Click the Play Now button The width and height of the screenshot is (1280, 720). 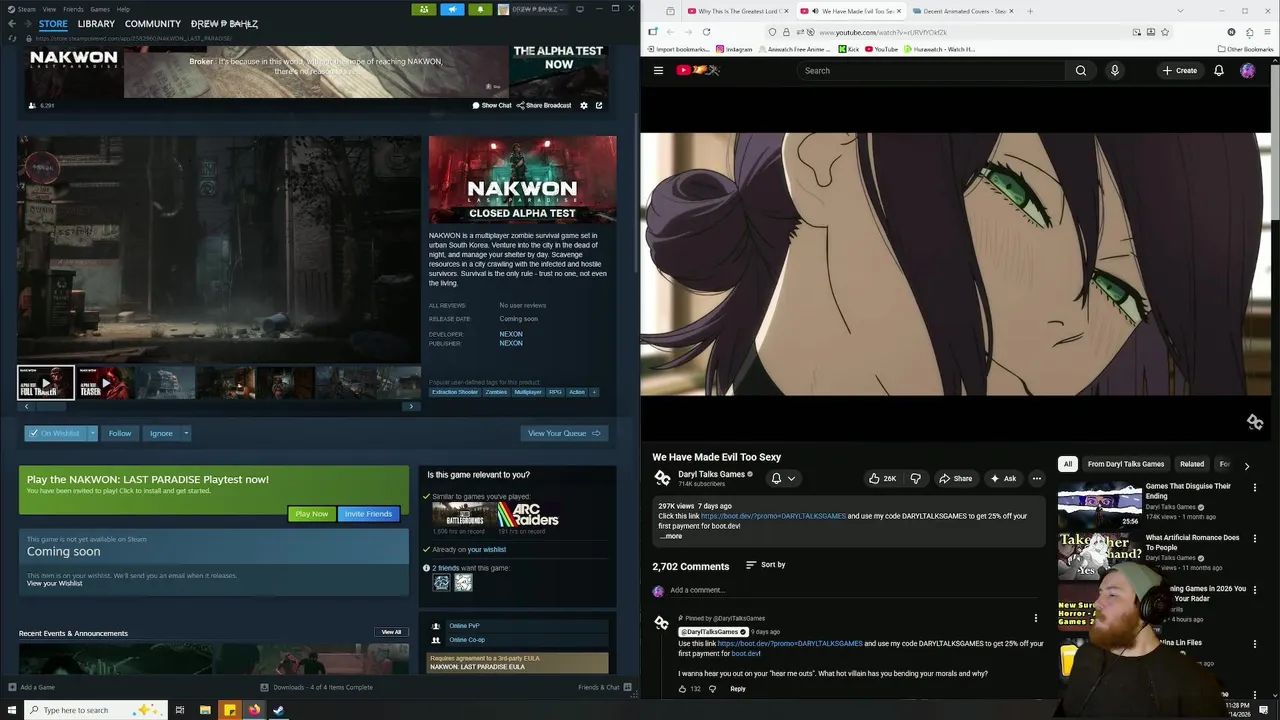pos(311,514)
